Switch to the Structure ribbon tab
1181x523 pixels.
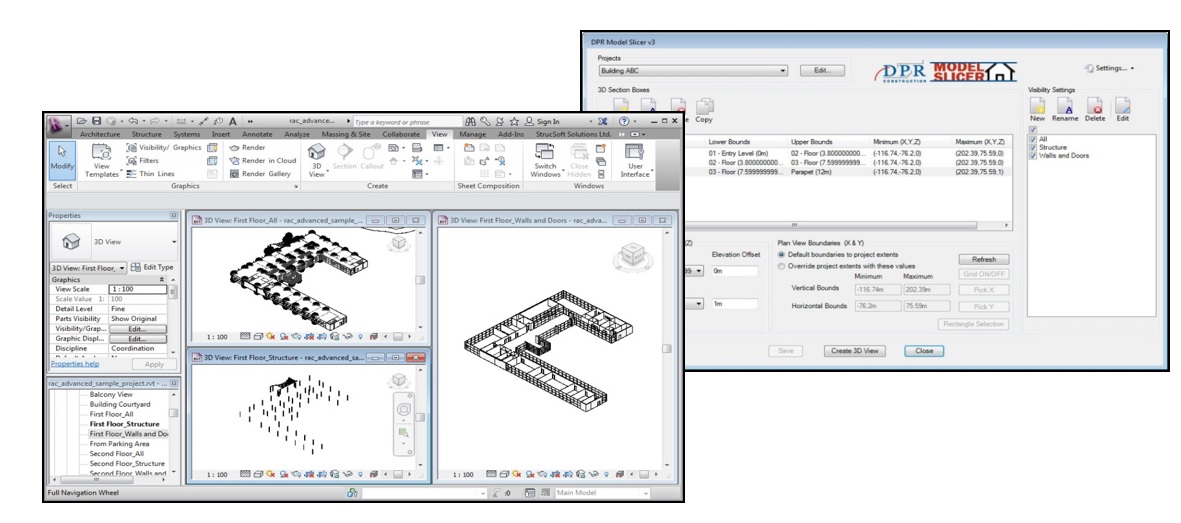tap(147, 134)
